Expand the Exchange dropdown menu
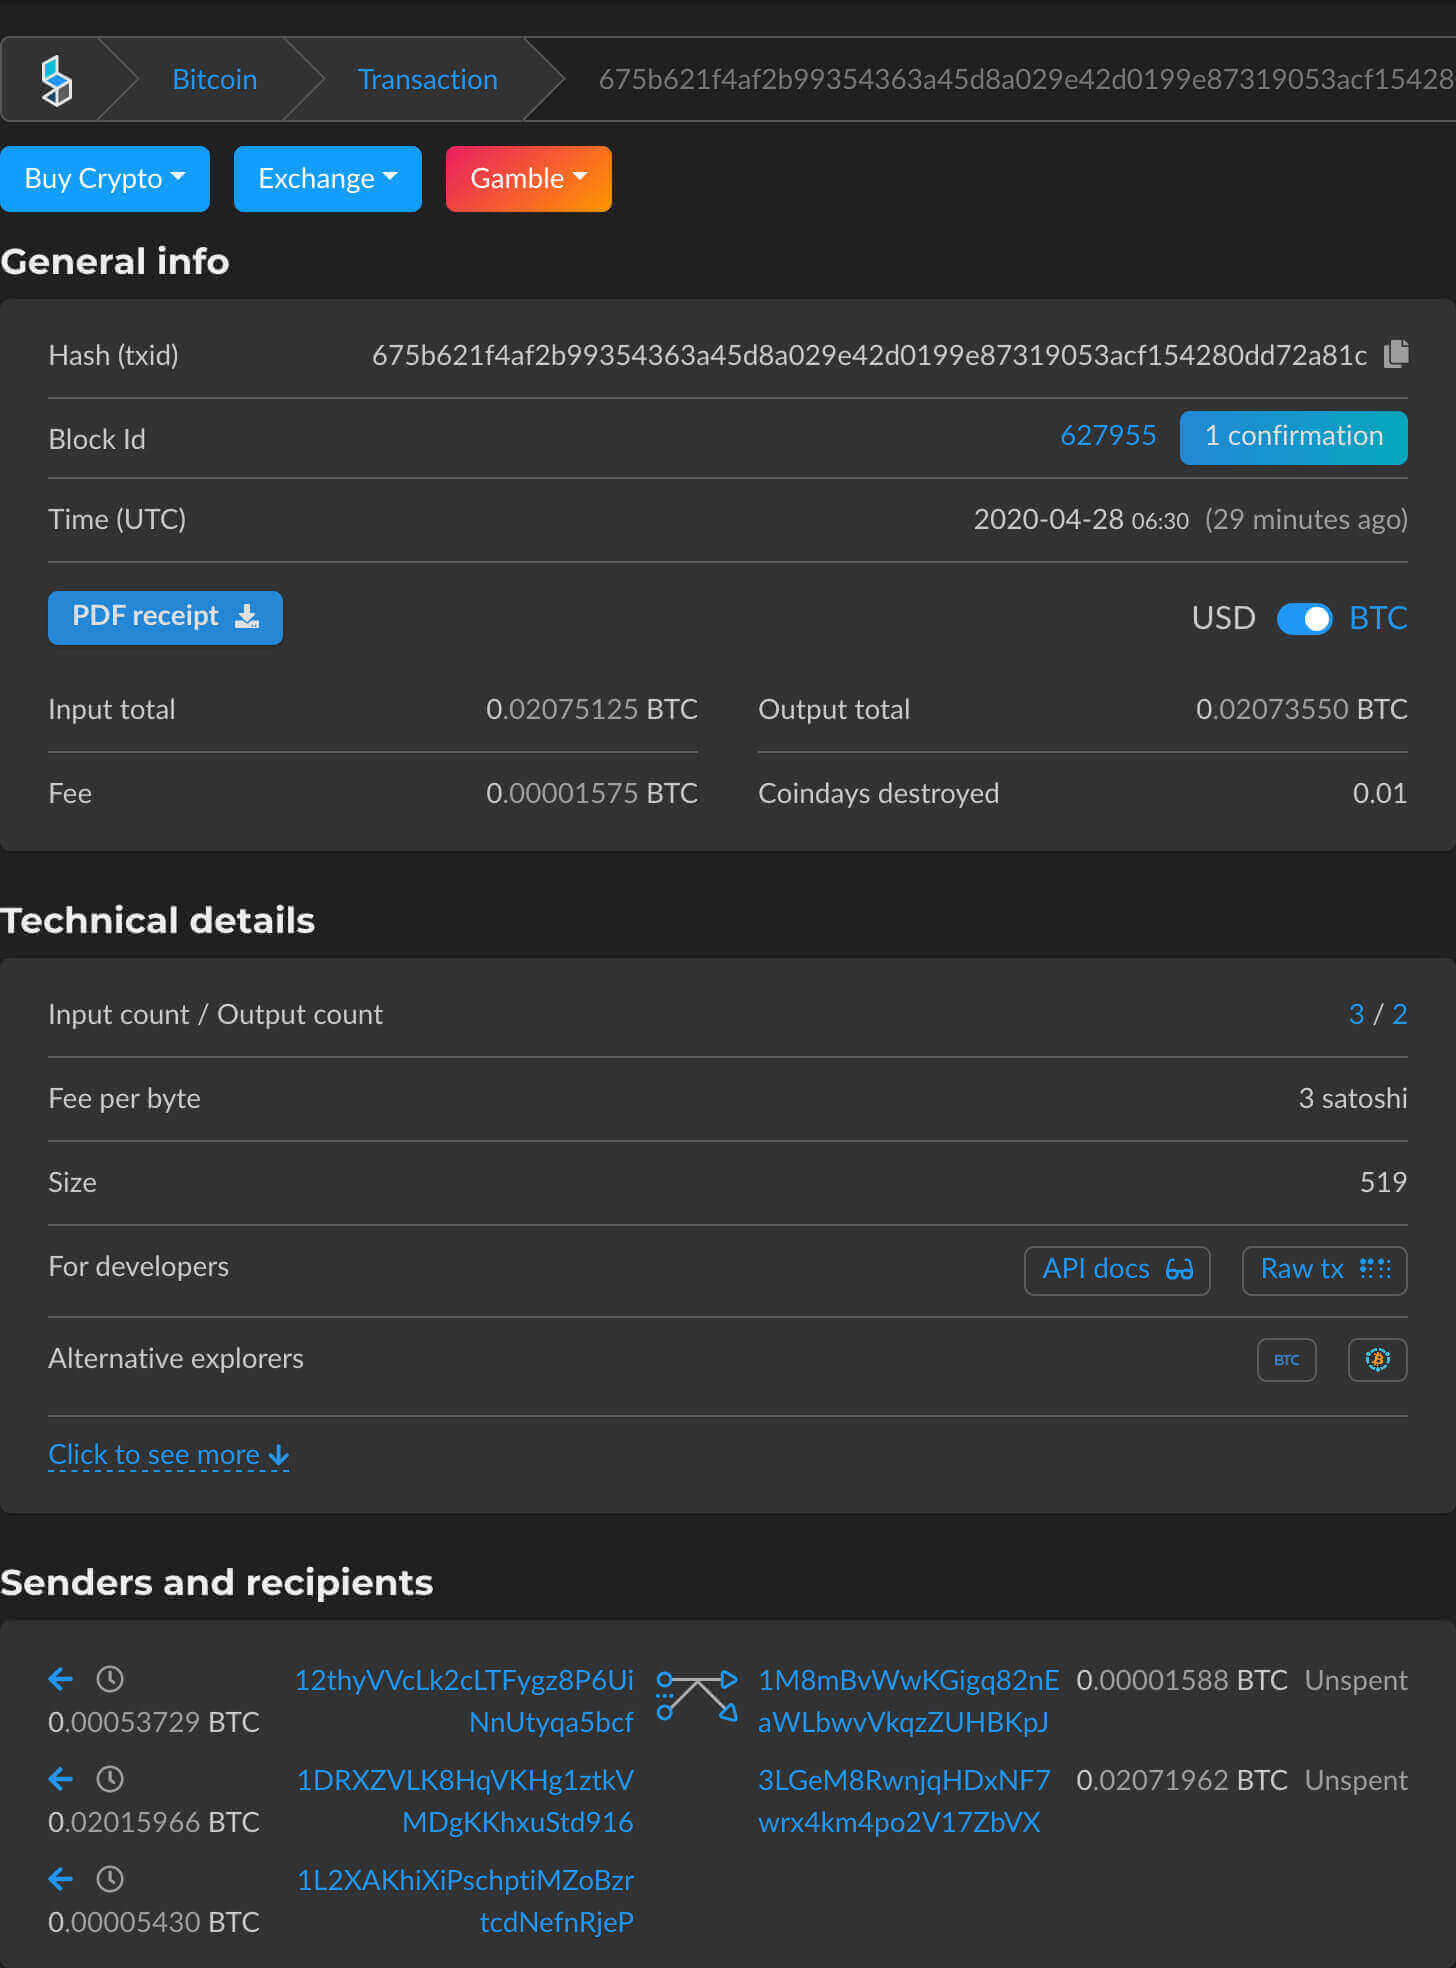Image resolution: width=1456 pixels, height=1968 pixels. [327, 179]
